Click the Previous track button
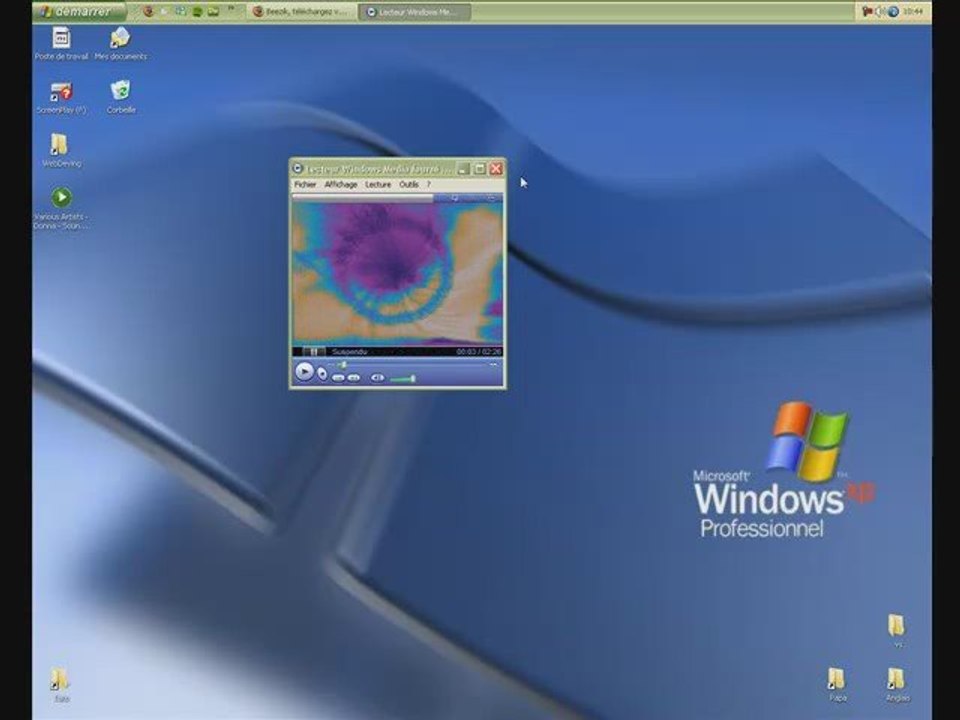This screenshot has height=720, width=960. pyautogui.click(x=338, y=378)
